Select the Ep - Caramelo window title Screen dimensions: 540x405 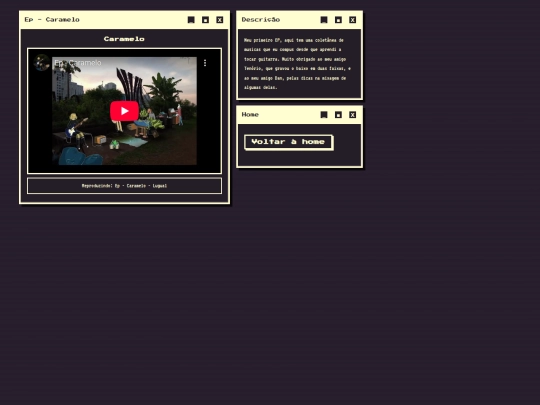pyautogui.click(x=52, y=20)
